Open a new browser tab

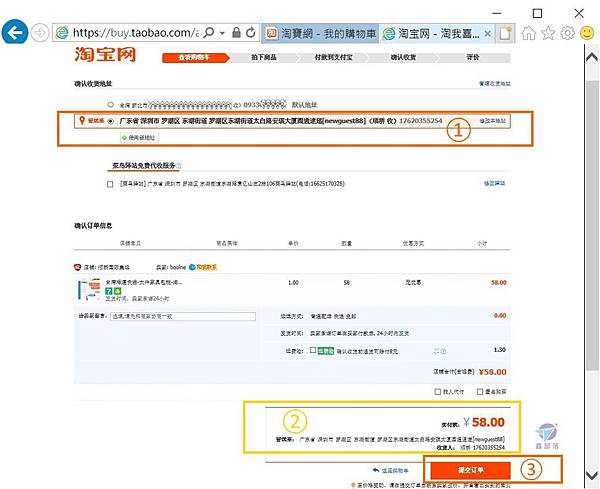505,33
